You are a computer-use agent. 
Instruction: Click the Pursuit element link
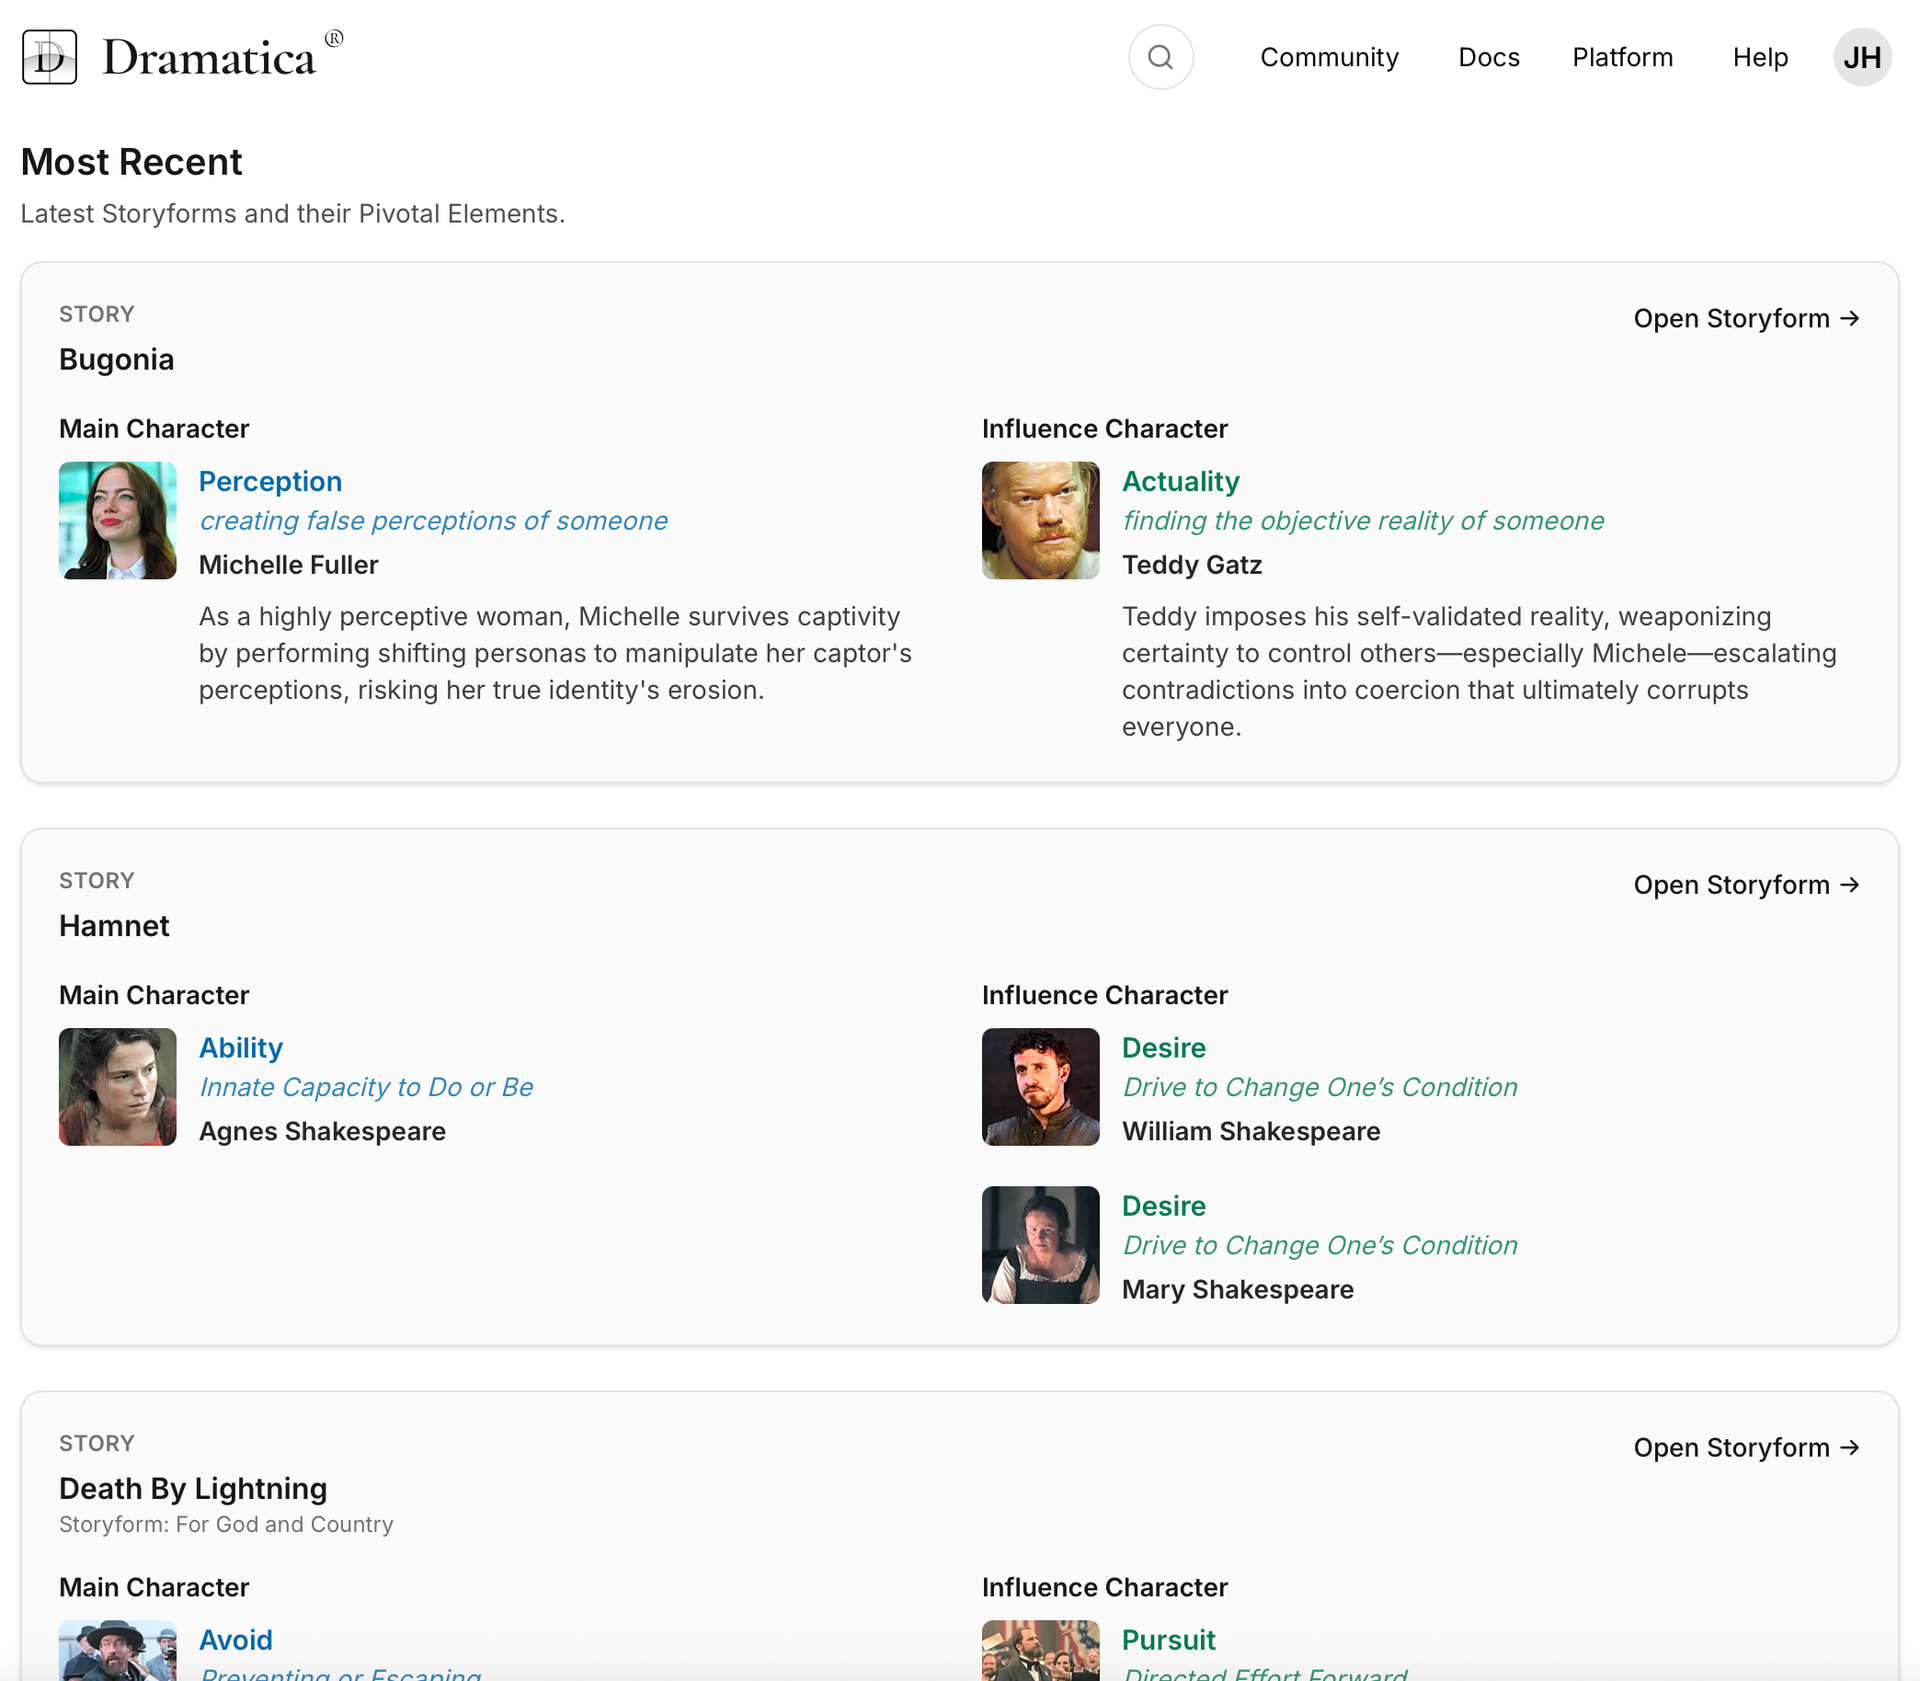[1168, 1640]
